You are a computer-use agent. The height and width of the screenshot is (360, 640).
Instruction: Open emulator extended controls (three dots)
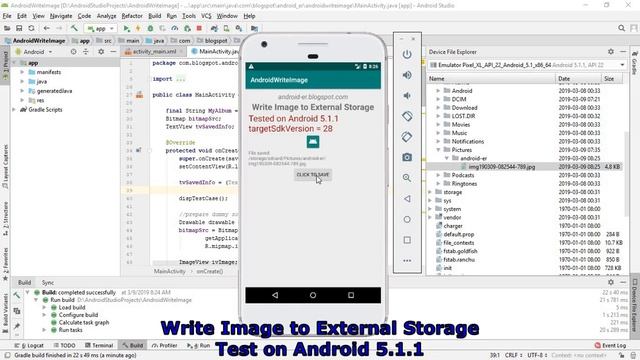[407, 260]
